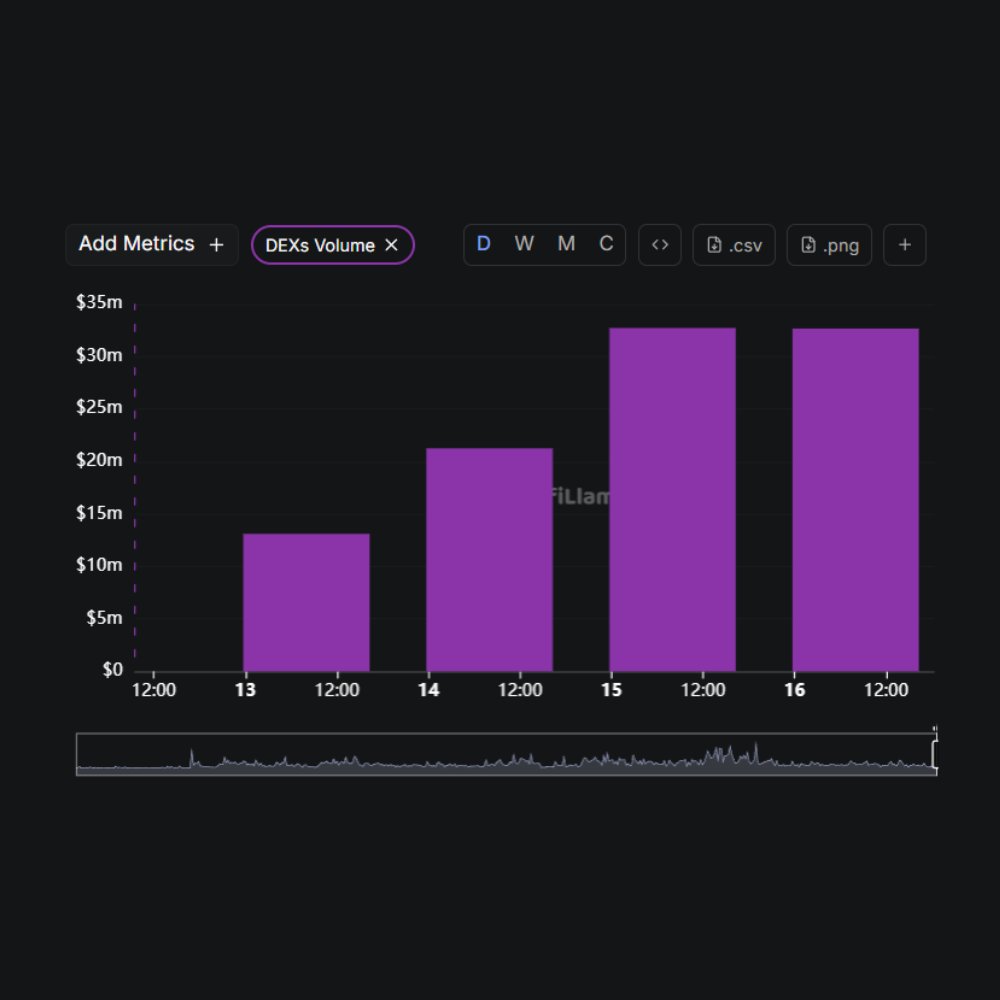Select Cumulative (C) view
Image resolution: width=1000 pixels, height=1000 pixels.
pos(606,245)
